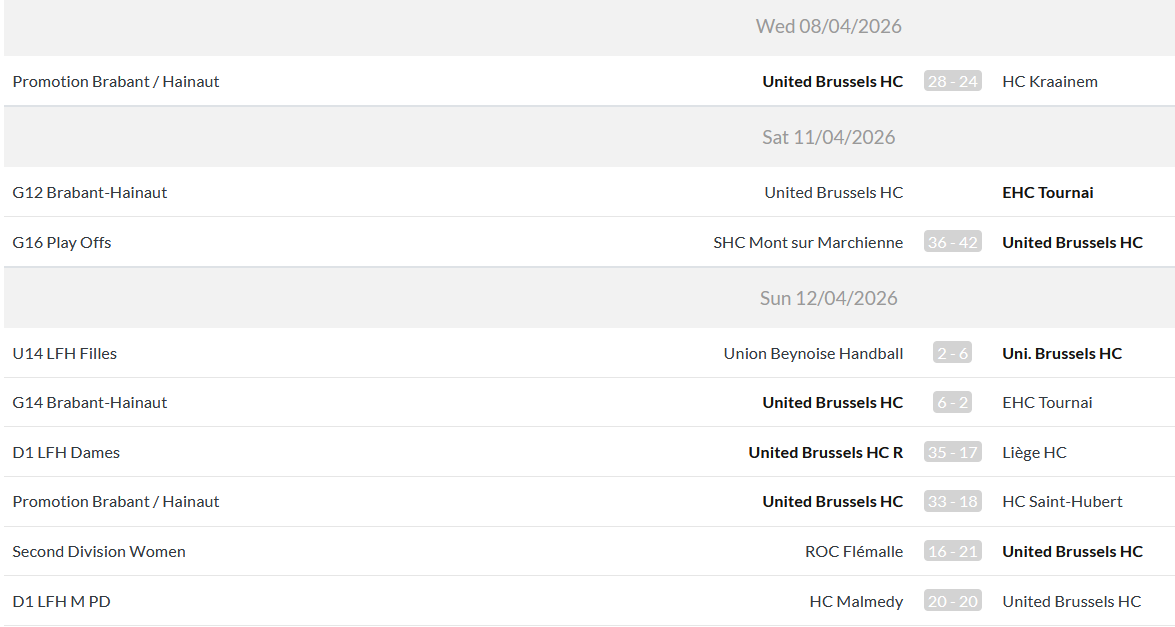Open the 20 - 20 draw score

pyautogui.click(x=952, y=601)
